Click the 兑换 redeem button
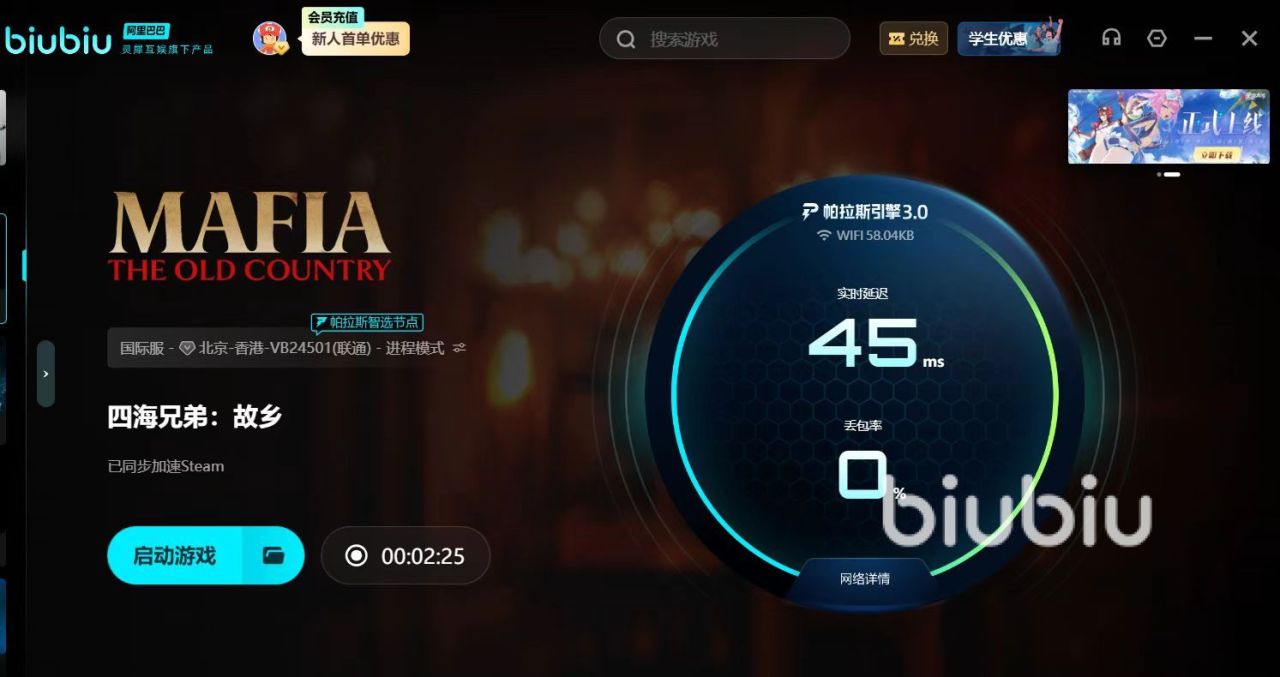The height and width of the screenshot is (677, 1280). coord(914,38)
